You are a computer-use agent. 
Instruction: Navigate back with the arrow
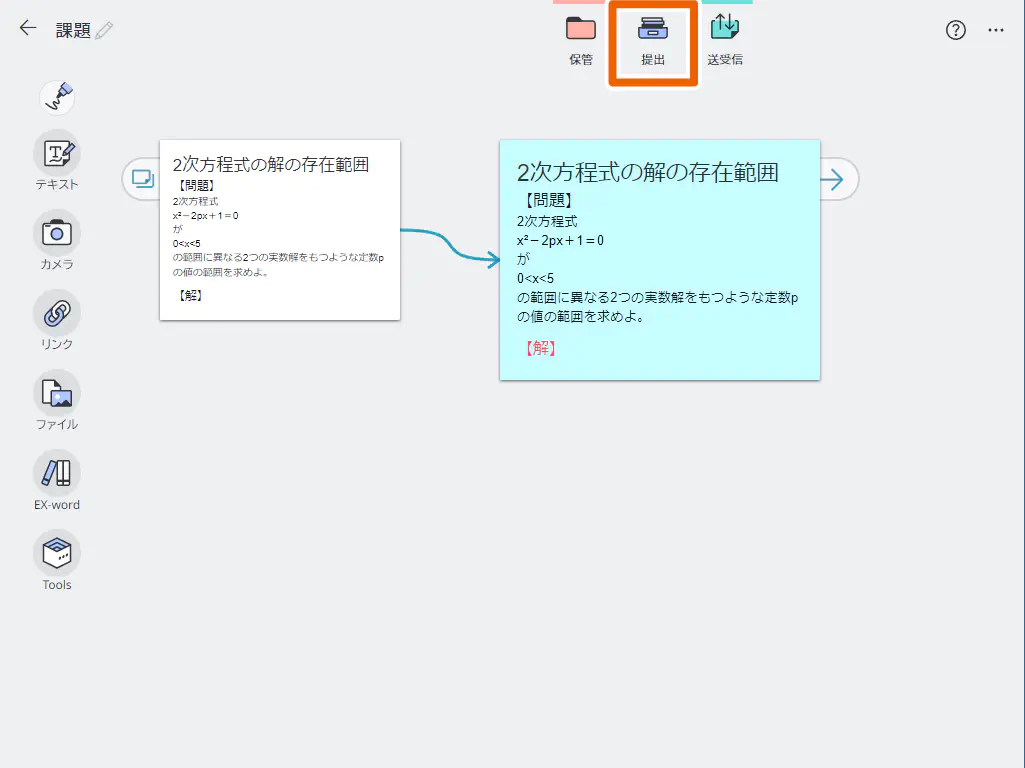(x=27, y=29)
